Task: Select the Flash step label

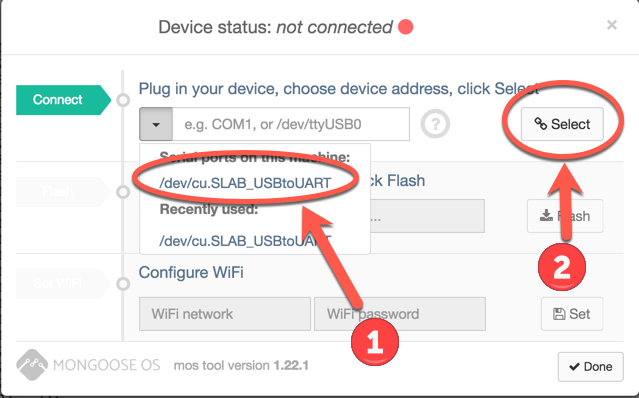Action: [63, 191]
